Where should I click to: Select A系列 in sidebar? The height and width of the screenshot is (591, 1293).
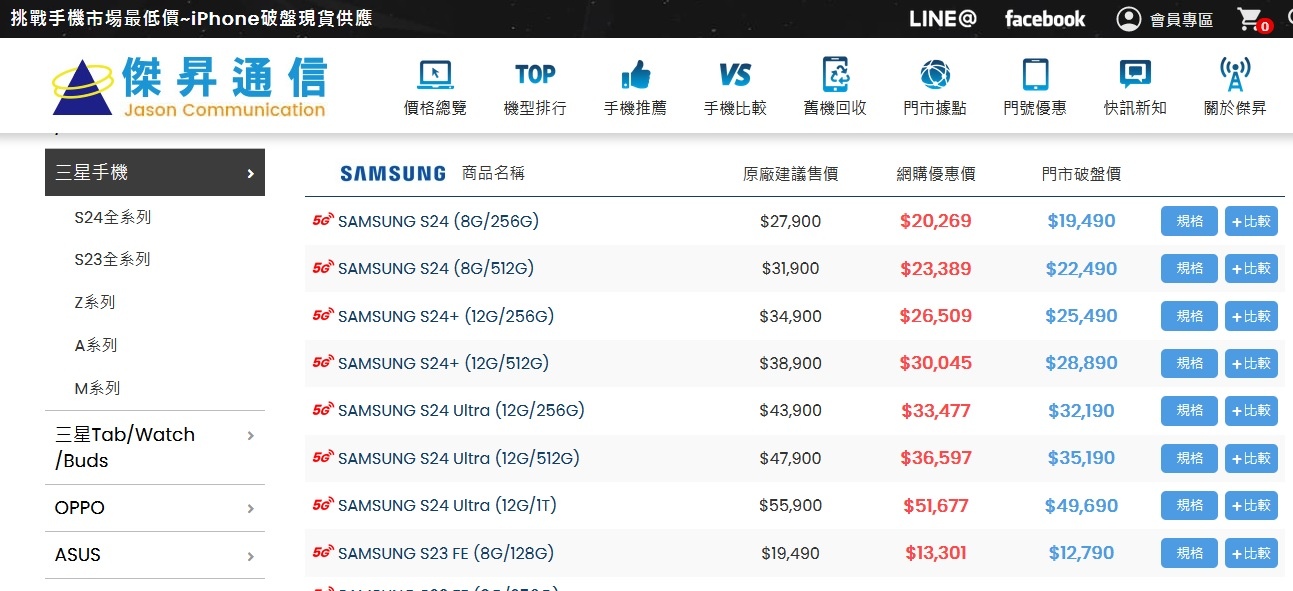tap(96, 345)
